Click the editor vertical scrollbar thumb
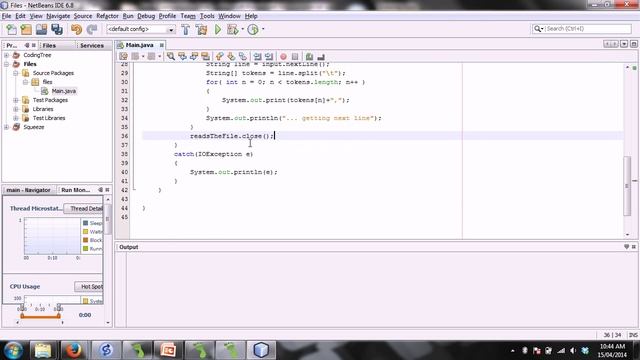The height and width of the screenshot is (360, 640). (627, 185)
